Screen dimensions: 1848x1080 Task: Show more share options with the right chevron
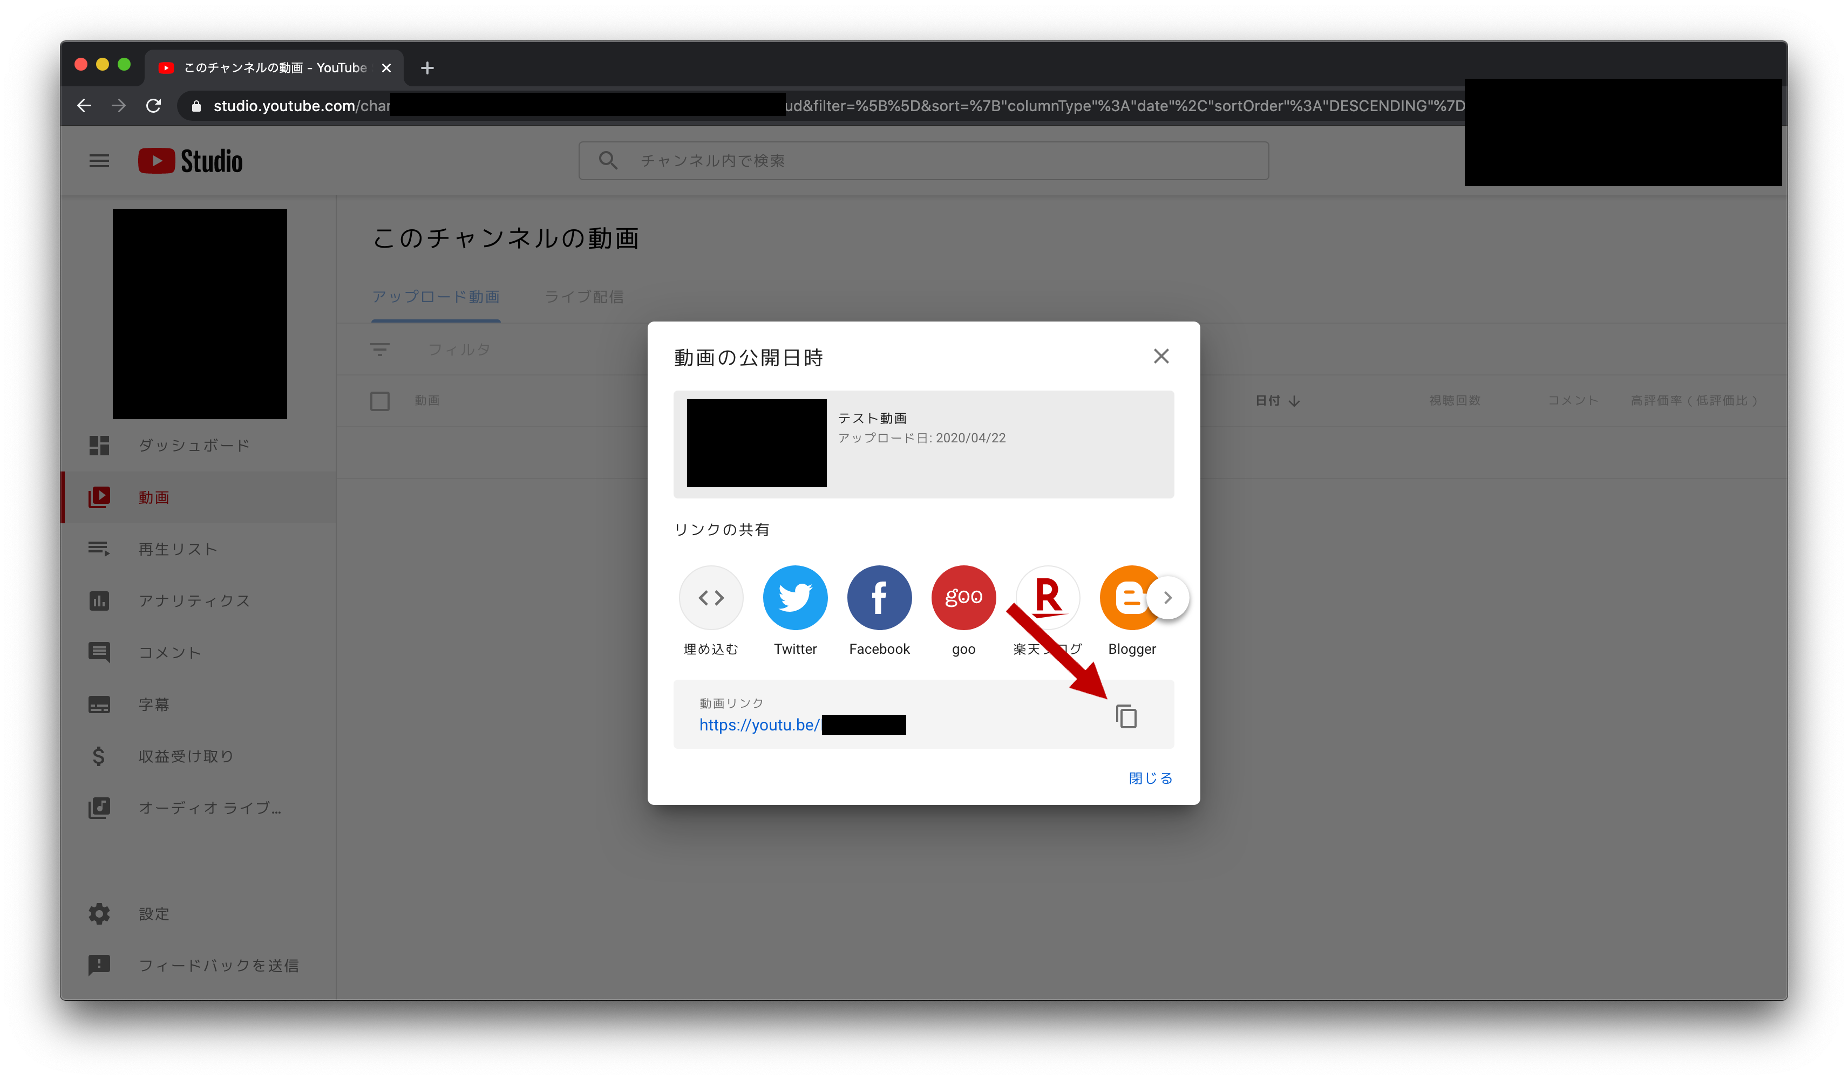tap(1167, 597)
